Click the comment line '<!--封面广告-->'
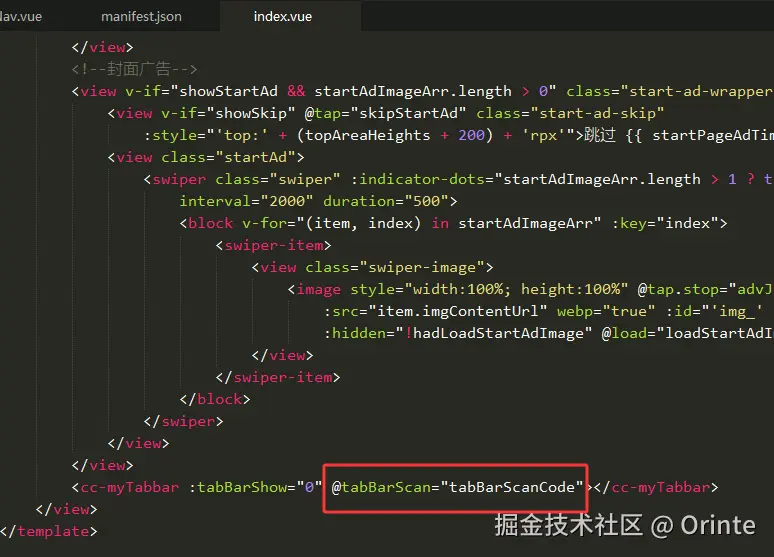The height and width of the screenshot is (557, 774). pyautogui.click(x=134, y=69)
